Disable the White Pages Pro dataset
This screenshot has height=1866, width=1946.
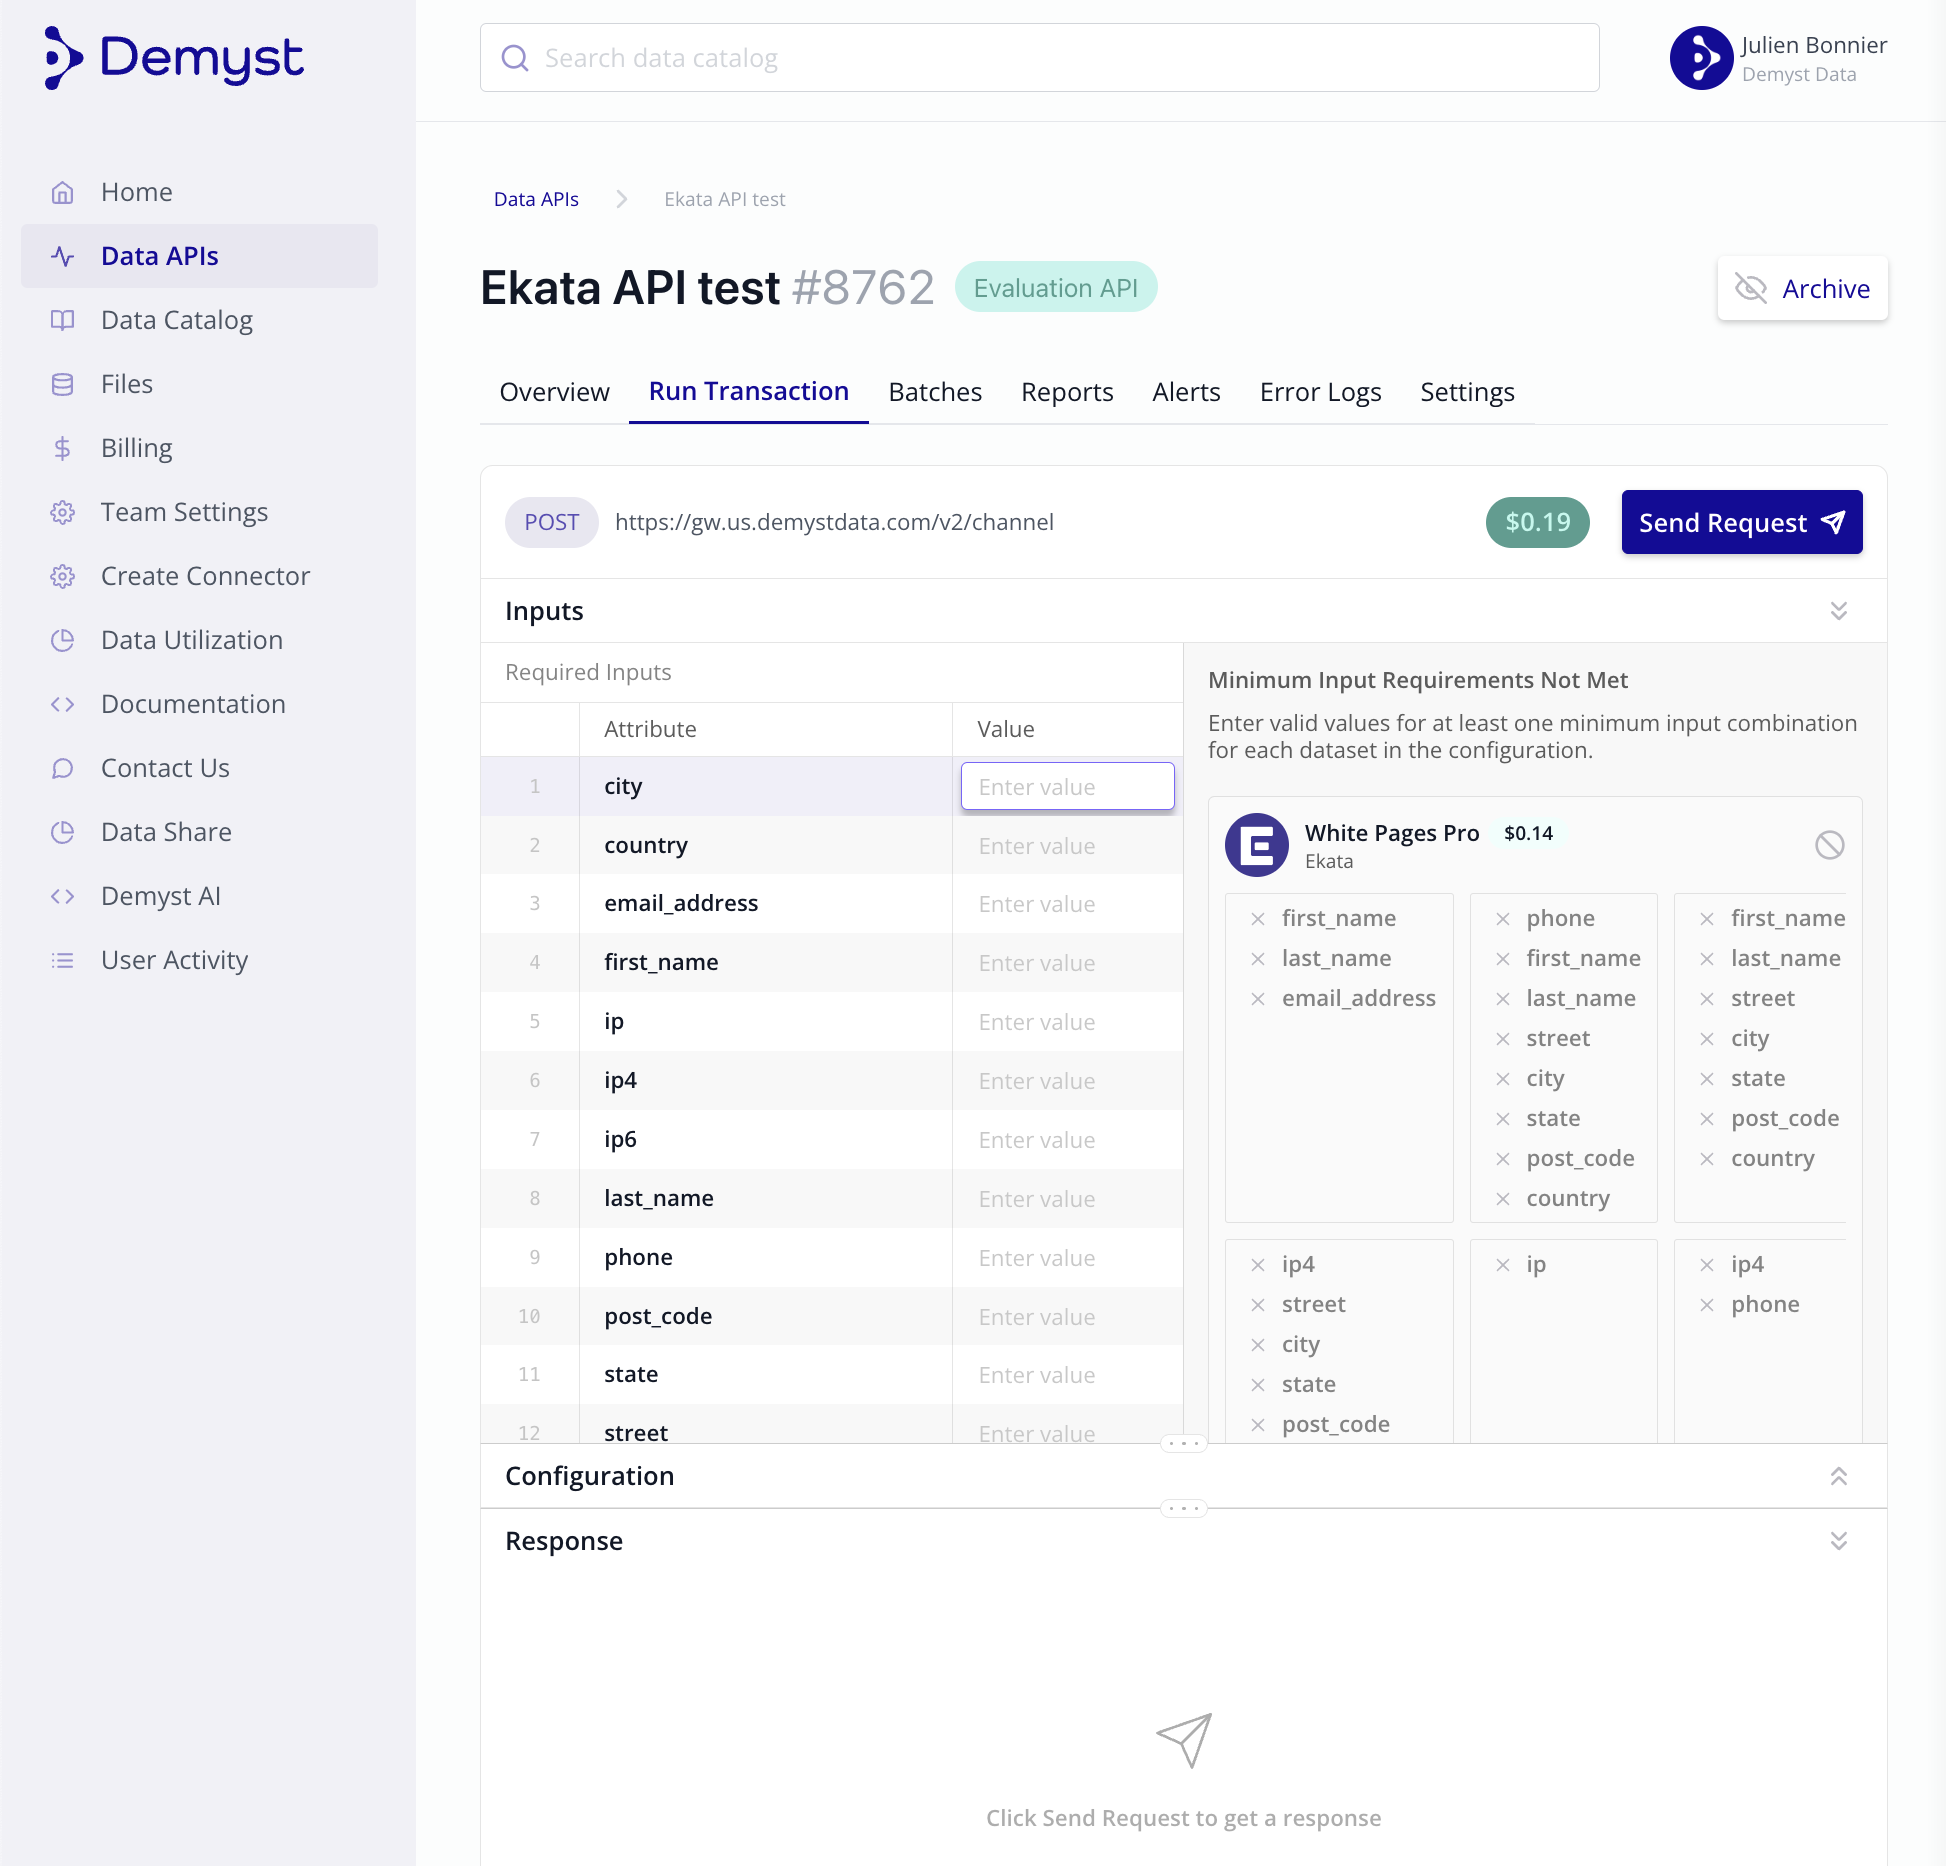pos(1829,845)
